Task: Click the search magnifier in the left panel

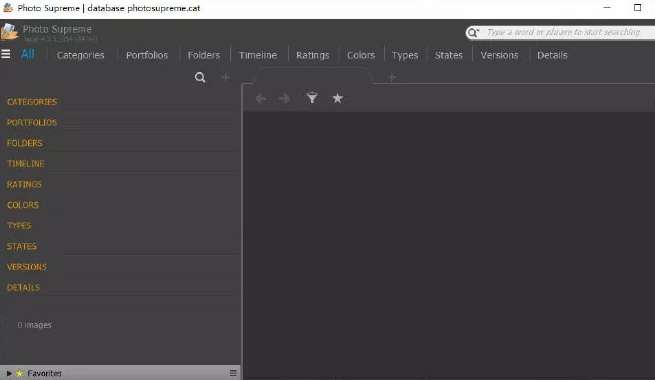Action: point(200,77)
